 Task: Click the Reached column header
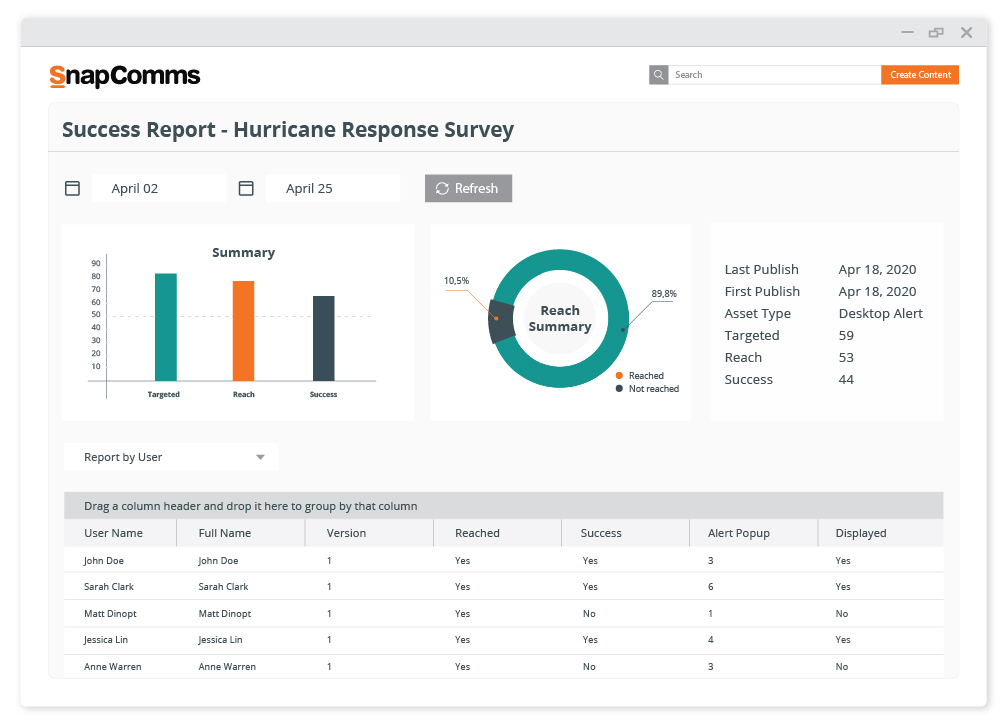click(477, 533)
